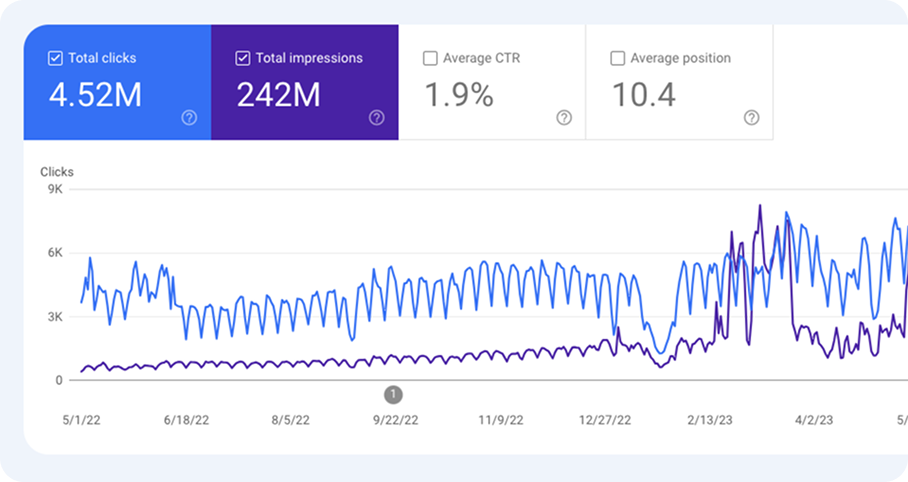Click the annotation marker numbered 1

pyautogui.click(x=394, y=394)
